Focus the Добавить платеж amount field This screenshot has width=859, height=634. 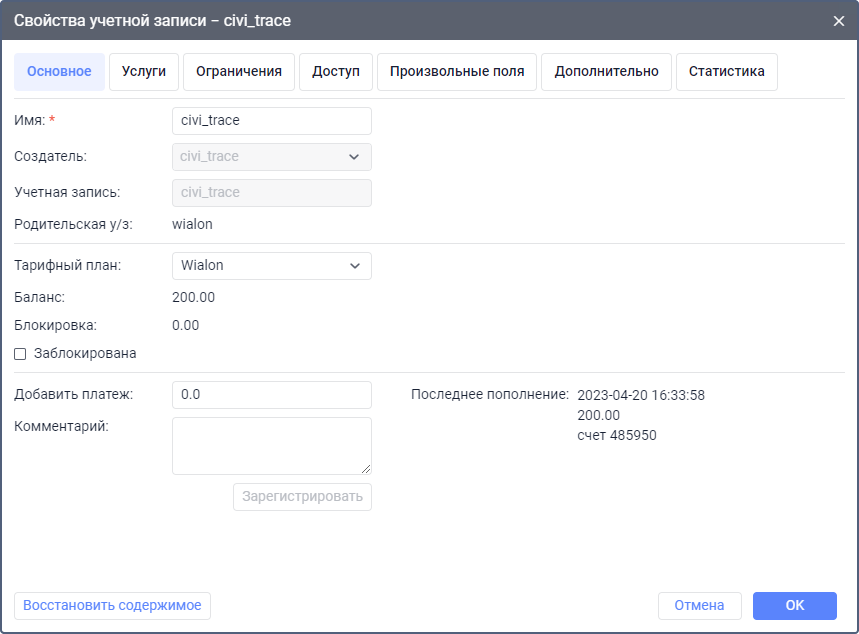[271, 395]
